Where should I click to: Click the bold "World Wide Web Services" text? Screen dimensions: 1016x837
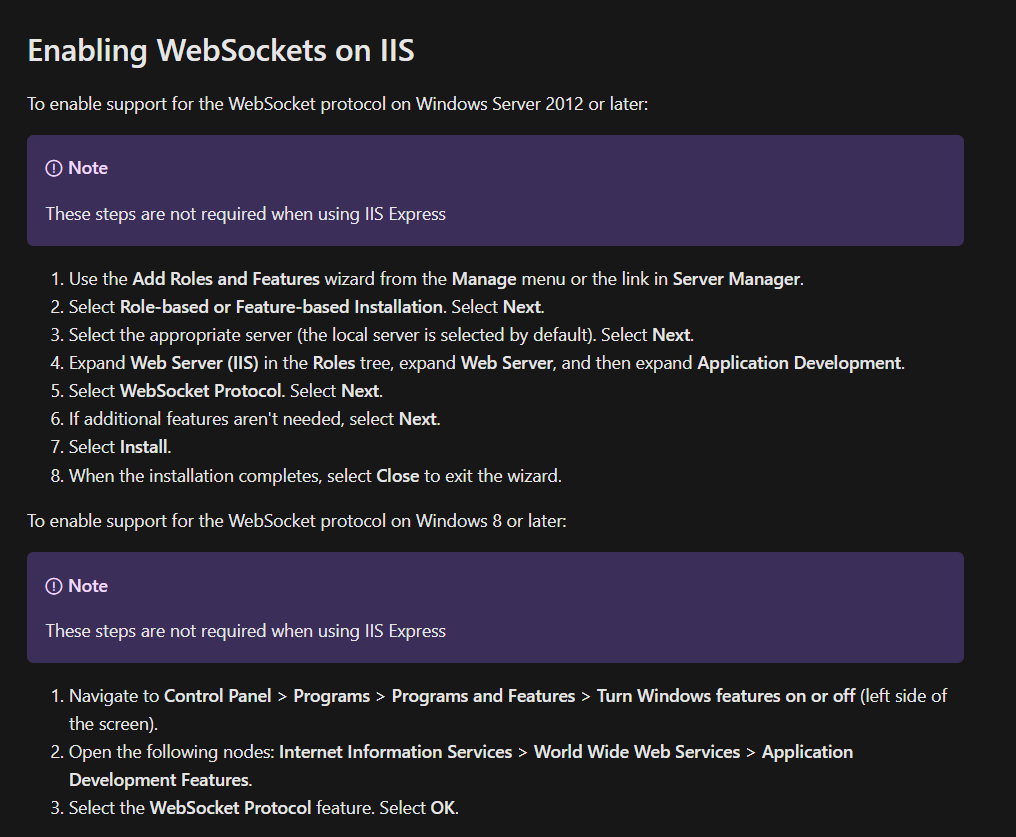(637, 752)
